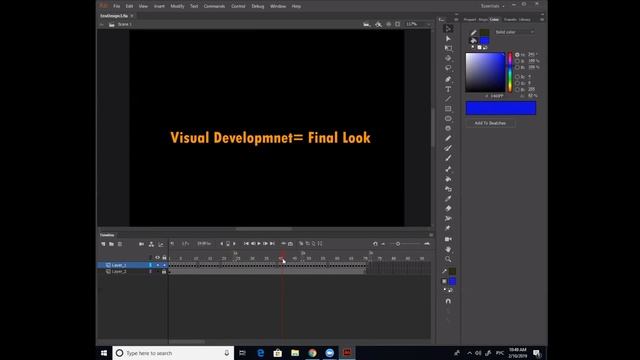
Task: Select the Pen tool
Action: (448, 79)
